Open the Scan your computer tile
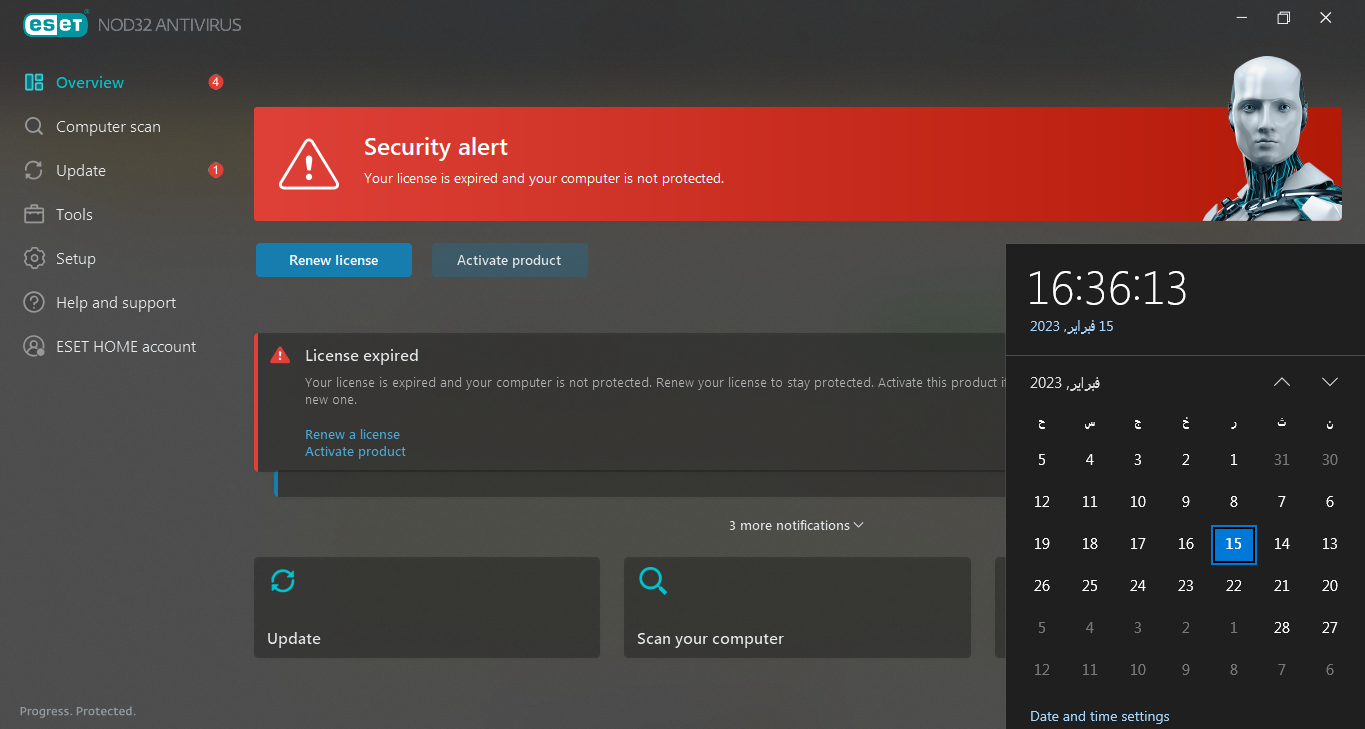This screenshot has height=729, width=1365. click(x=797, y=607)
